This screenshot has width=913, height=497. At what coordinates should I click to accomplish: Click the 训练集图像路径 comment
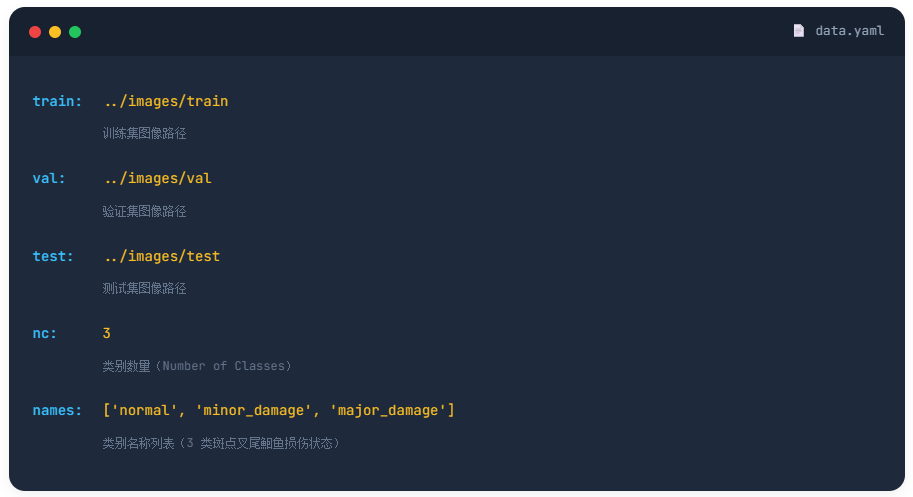(x=144, y=133)
